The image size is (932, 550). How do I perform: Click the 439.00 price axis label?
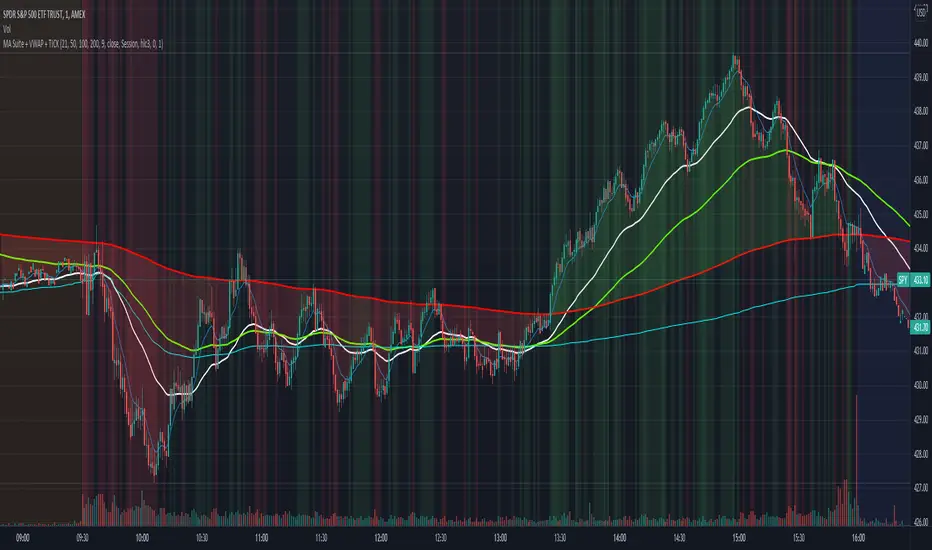click(921, 77)
